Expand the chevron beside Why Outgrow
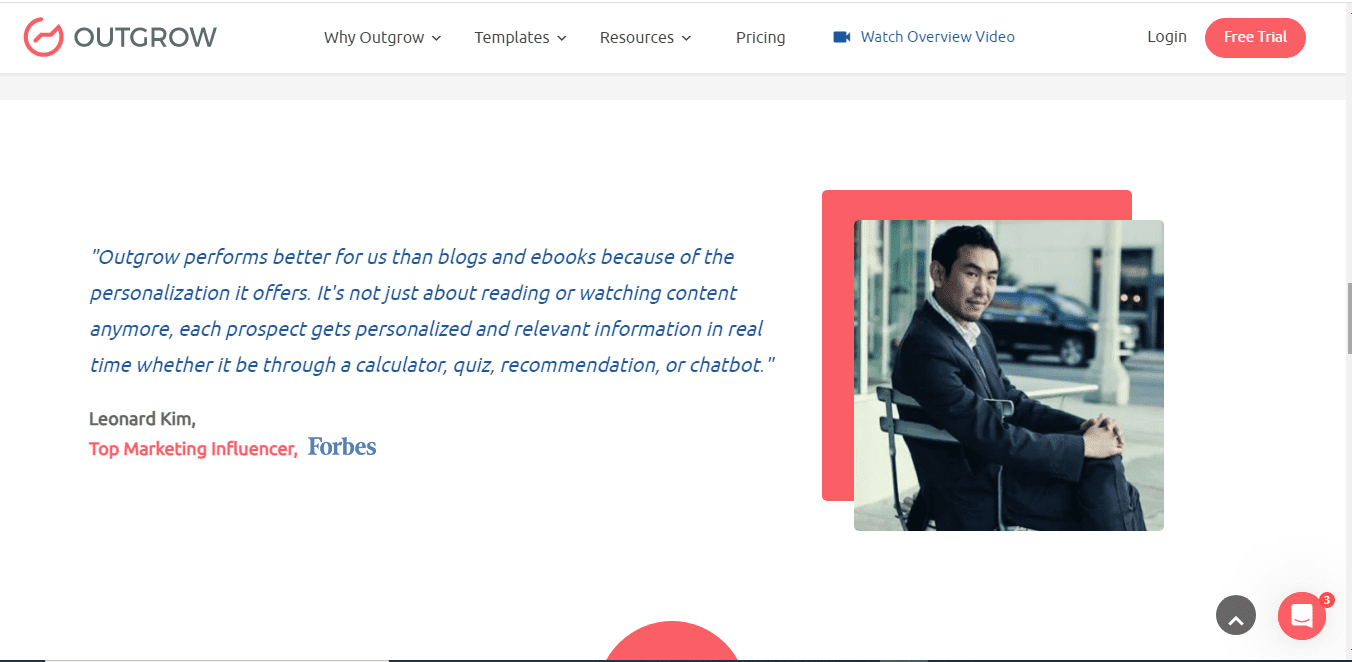The height and width of the screenshot is (662, 1352). click(436, 38)
